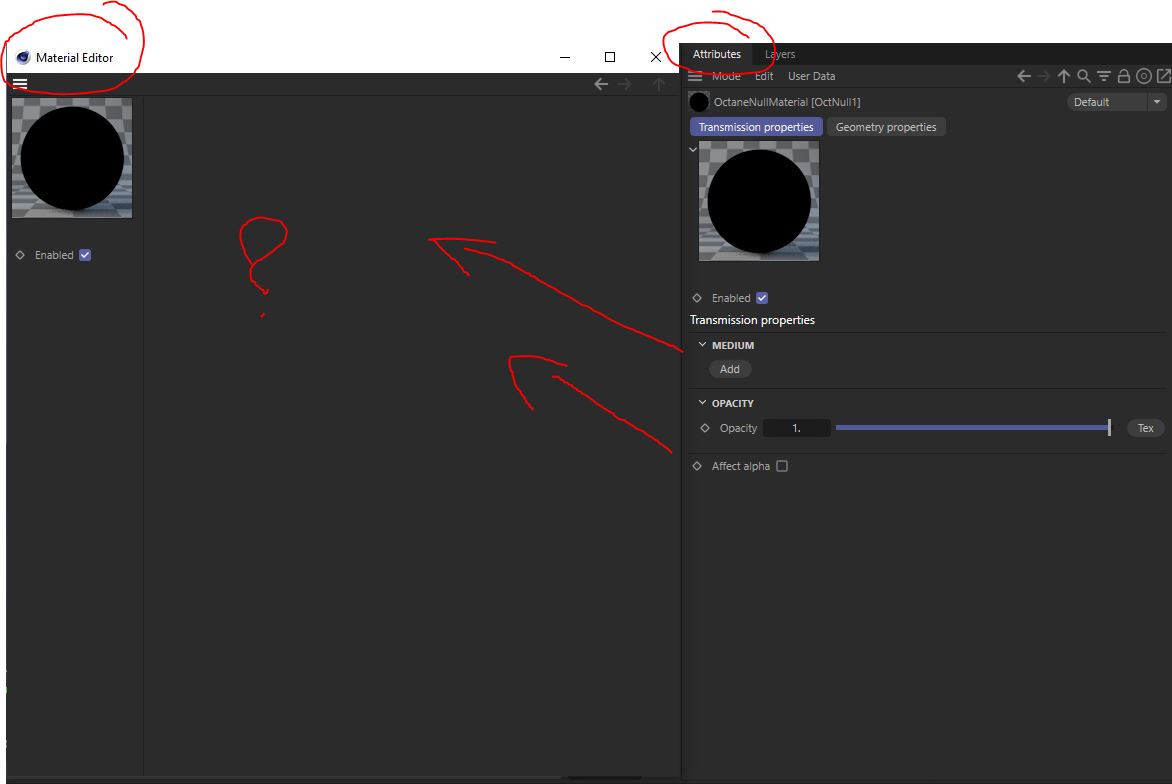Switch to the Attributes tab
The image size is (1172, 784).
click(716, 54)
